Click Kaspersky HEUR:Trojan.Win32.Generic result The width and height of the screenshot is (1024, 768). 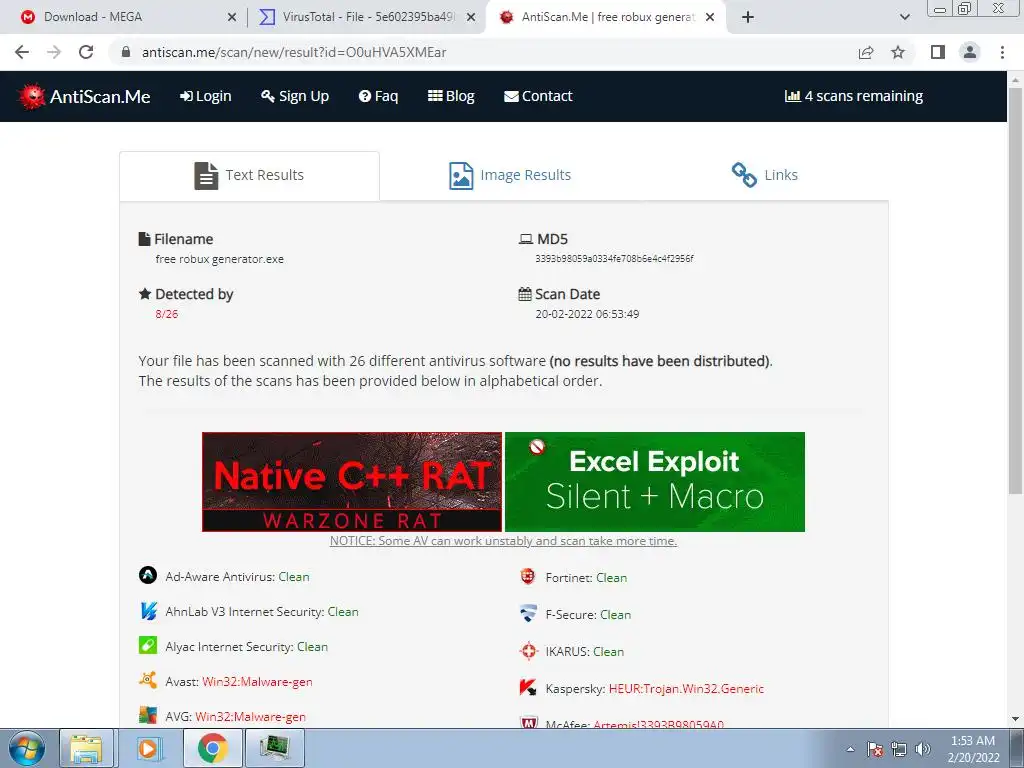click(x=686, y=688)
